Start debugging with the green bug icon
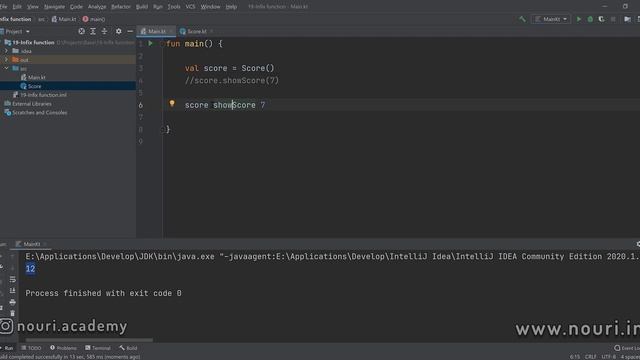The height and width of the screenshot is (360, 640). pos(590,19)
